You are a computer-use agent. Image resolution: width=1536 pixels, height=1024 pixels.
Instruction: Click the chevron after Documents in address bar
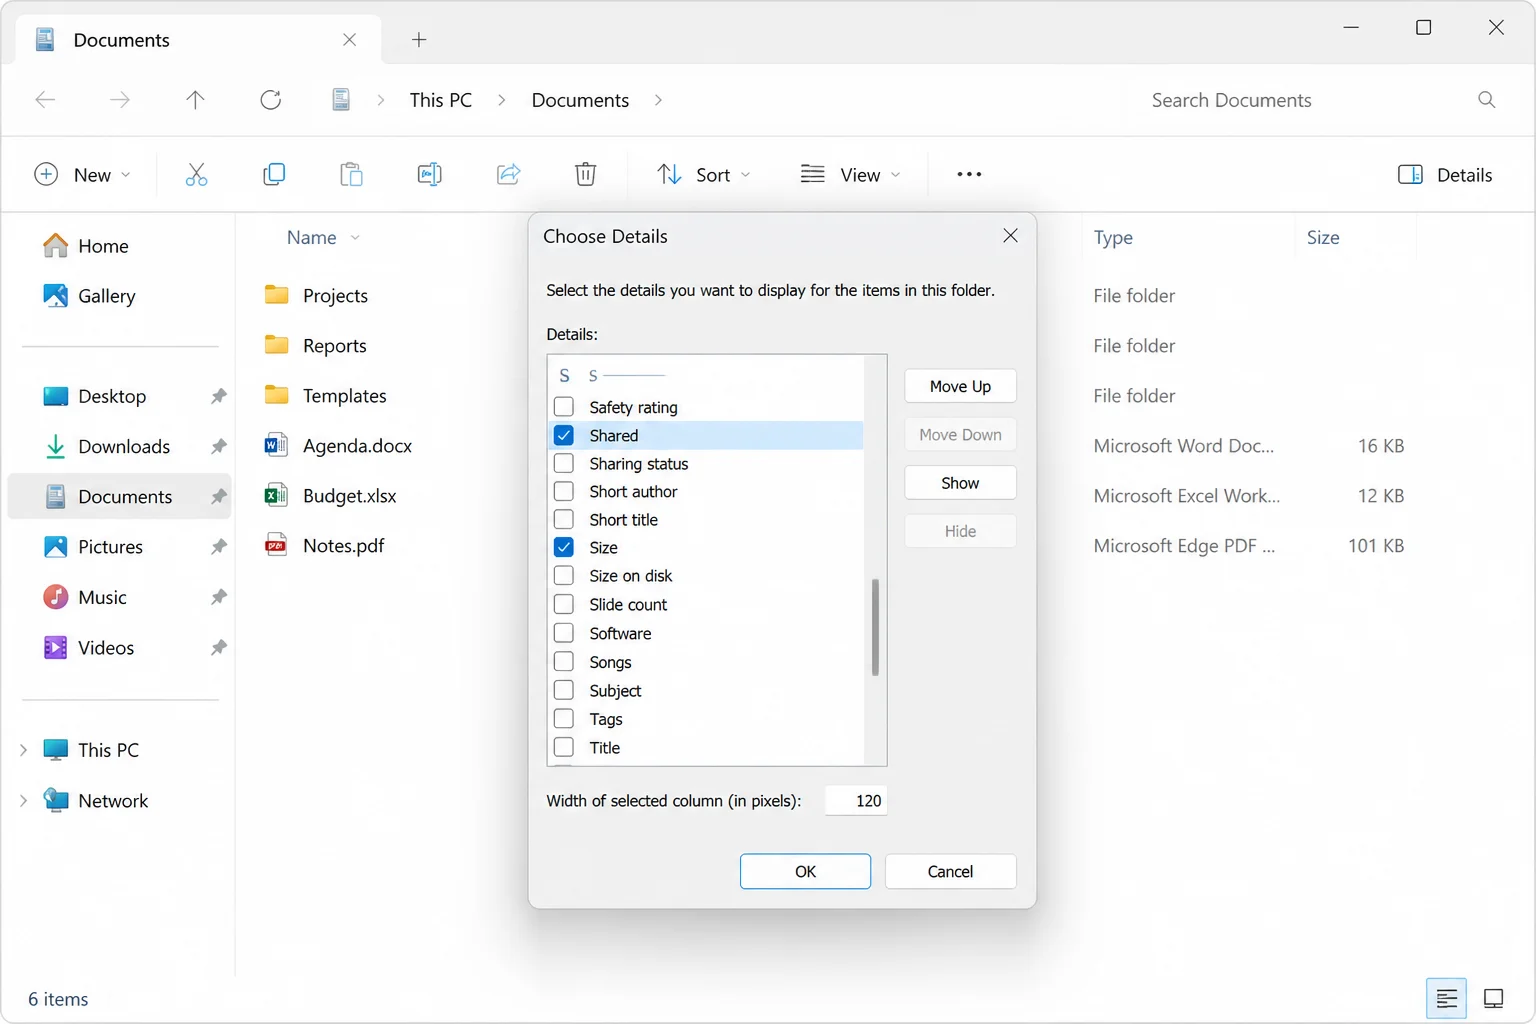tap(658, 100)
